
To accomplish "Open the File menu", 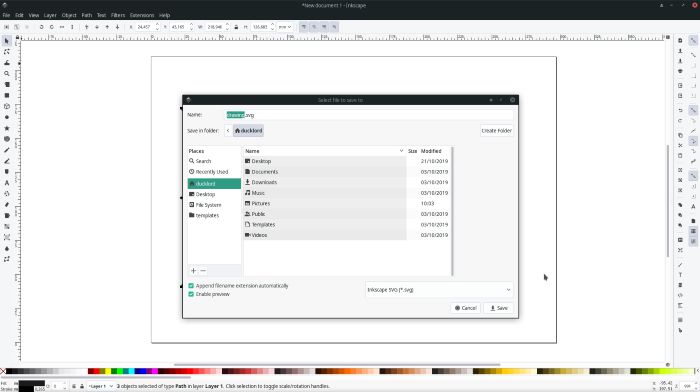I will (x=6, y=15).
